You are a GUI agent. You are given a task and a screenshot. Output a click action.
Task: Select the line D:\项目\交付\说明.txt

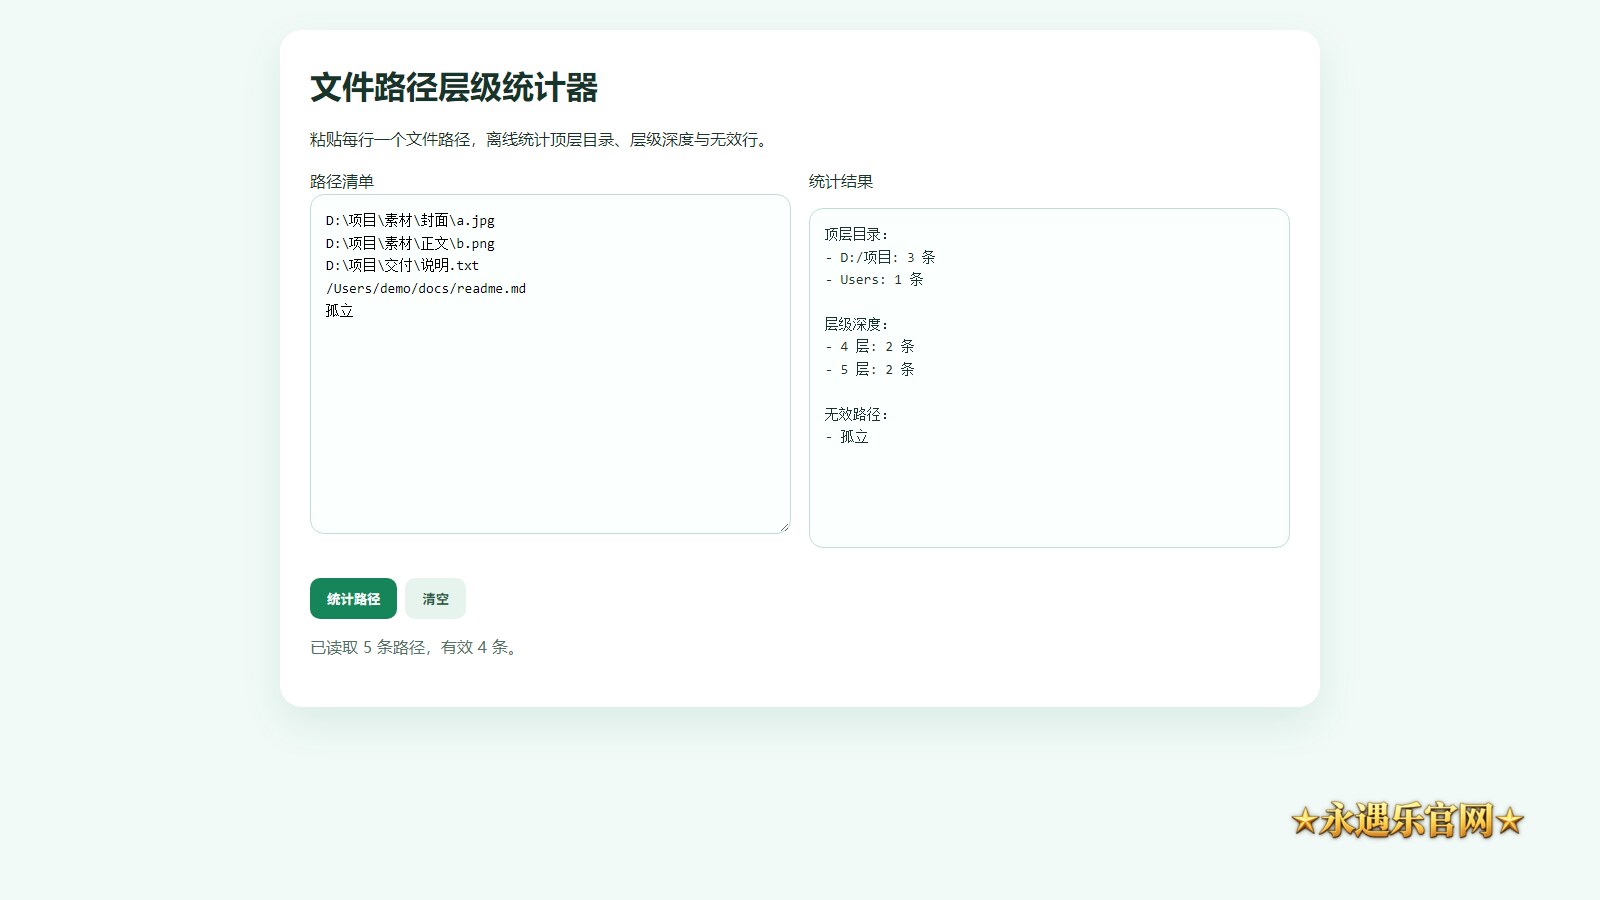tap(402, 265)
